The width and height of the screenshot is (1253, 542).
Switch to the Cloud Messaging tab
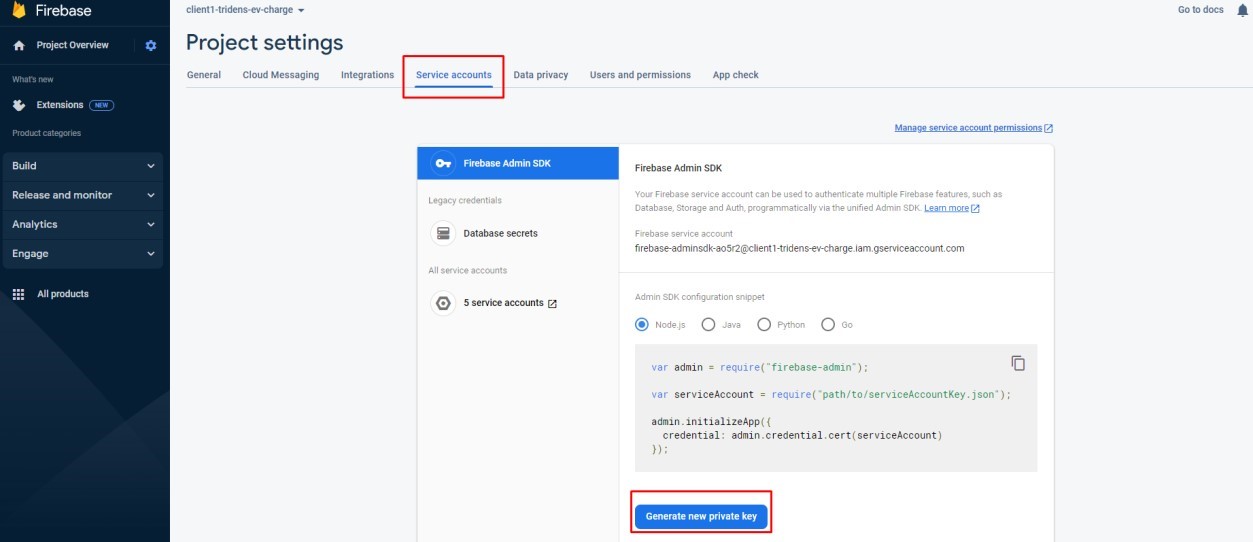pos(280,75)
